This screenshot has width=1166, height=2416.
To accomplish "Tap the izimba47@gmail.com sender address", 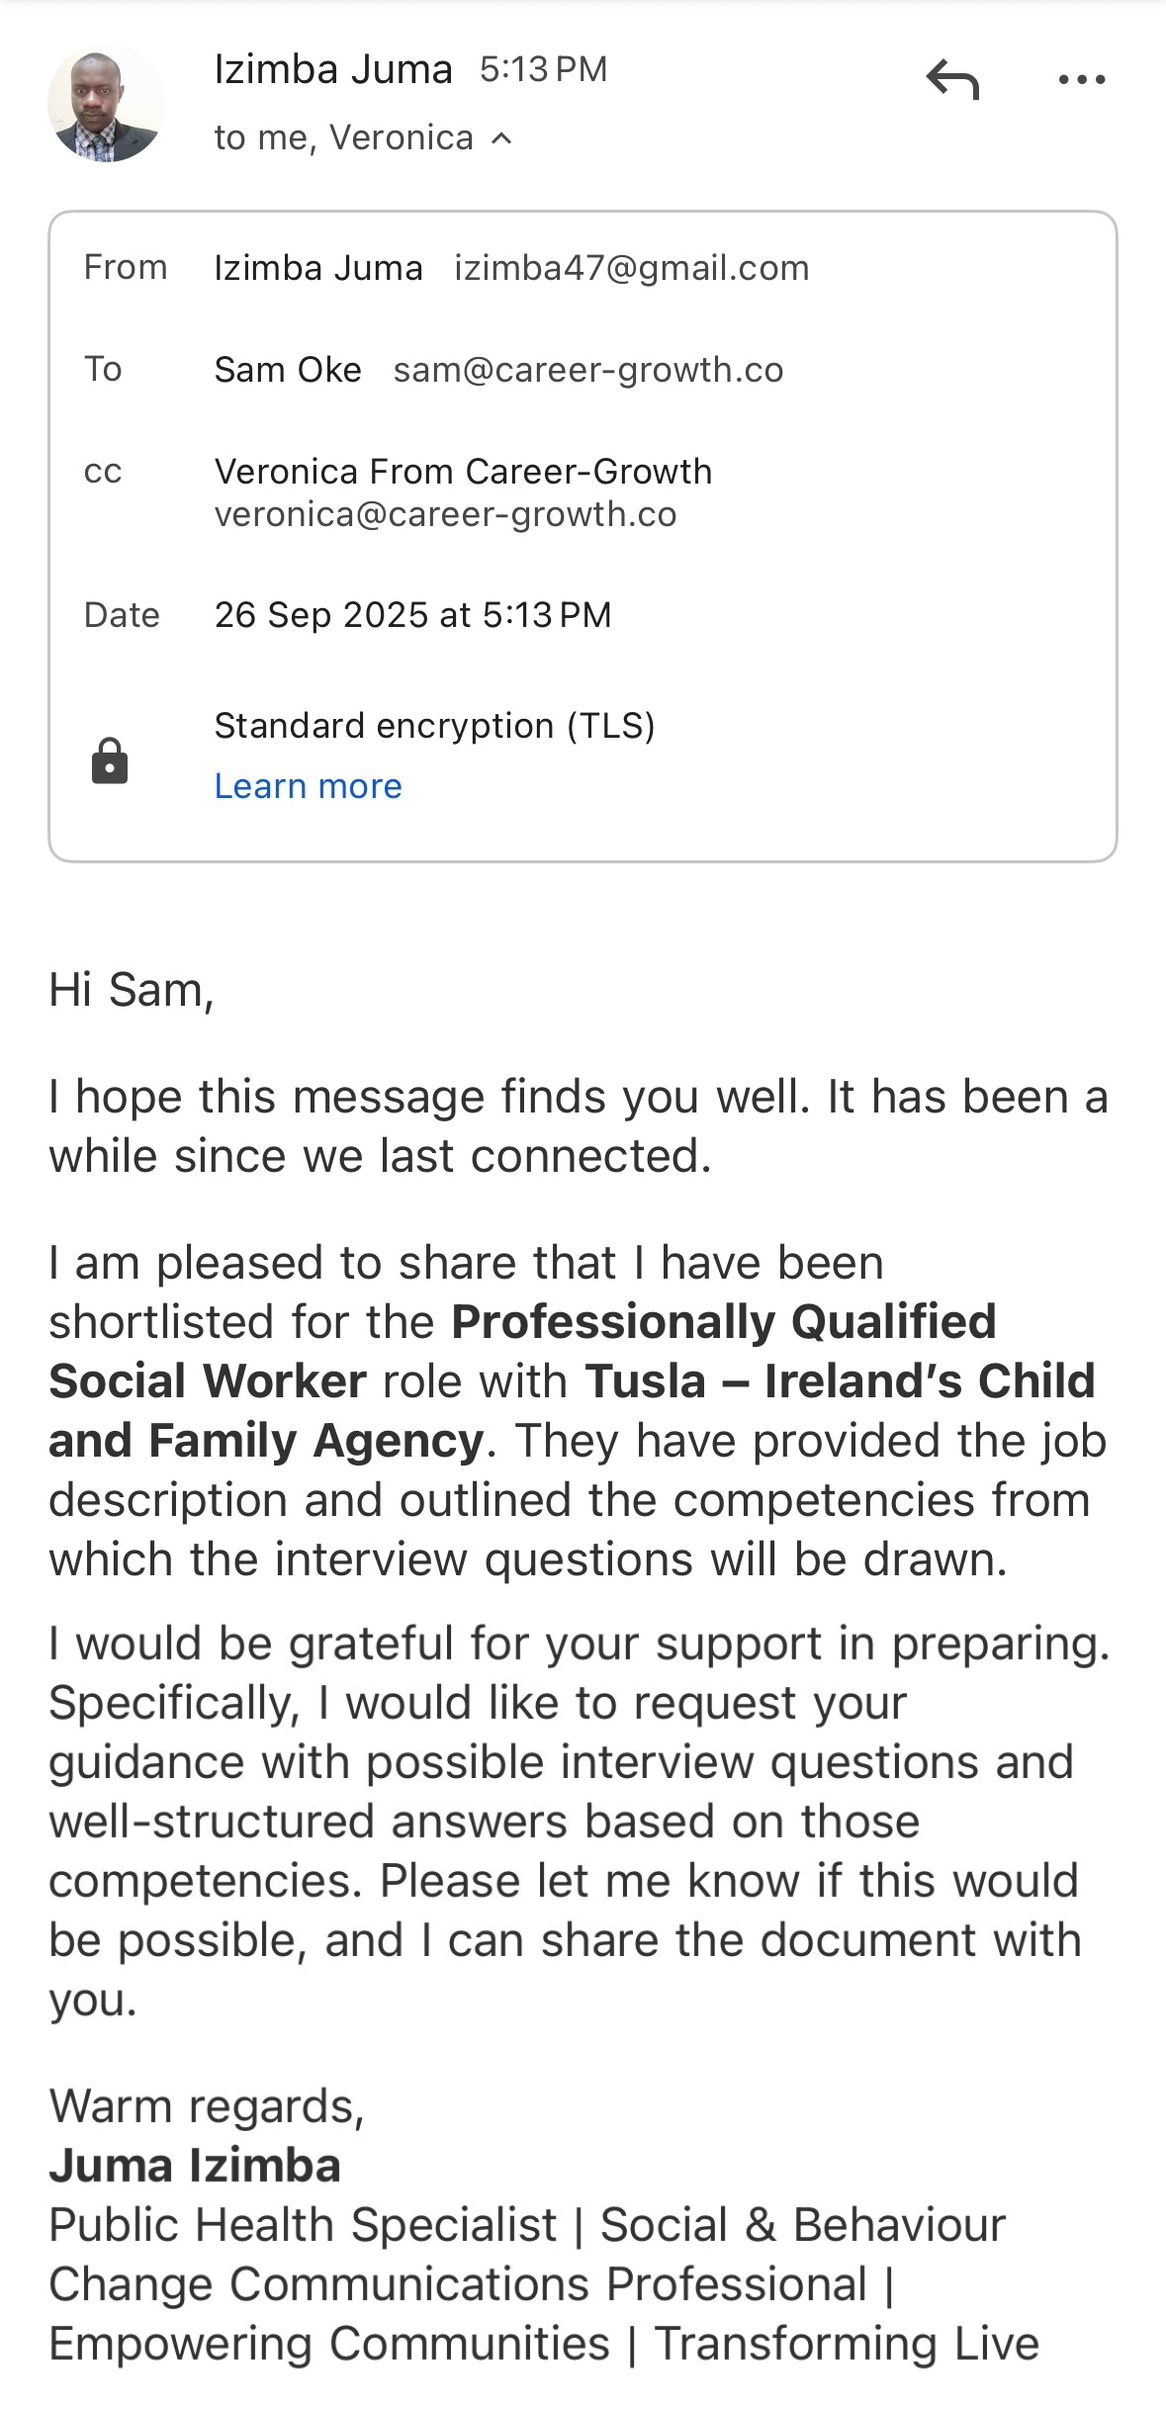I will click(x=631, y=268).
